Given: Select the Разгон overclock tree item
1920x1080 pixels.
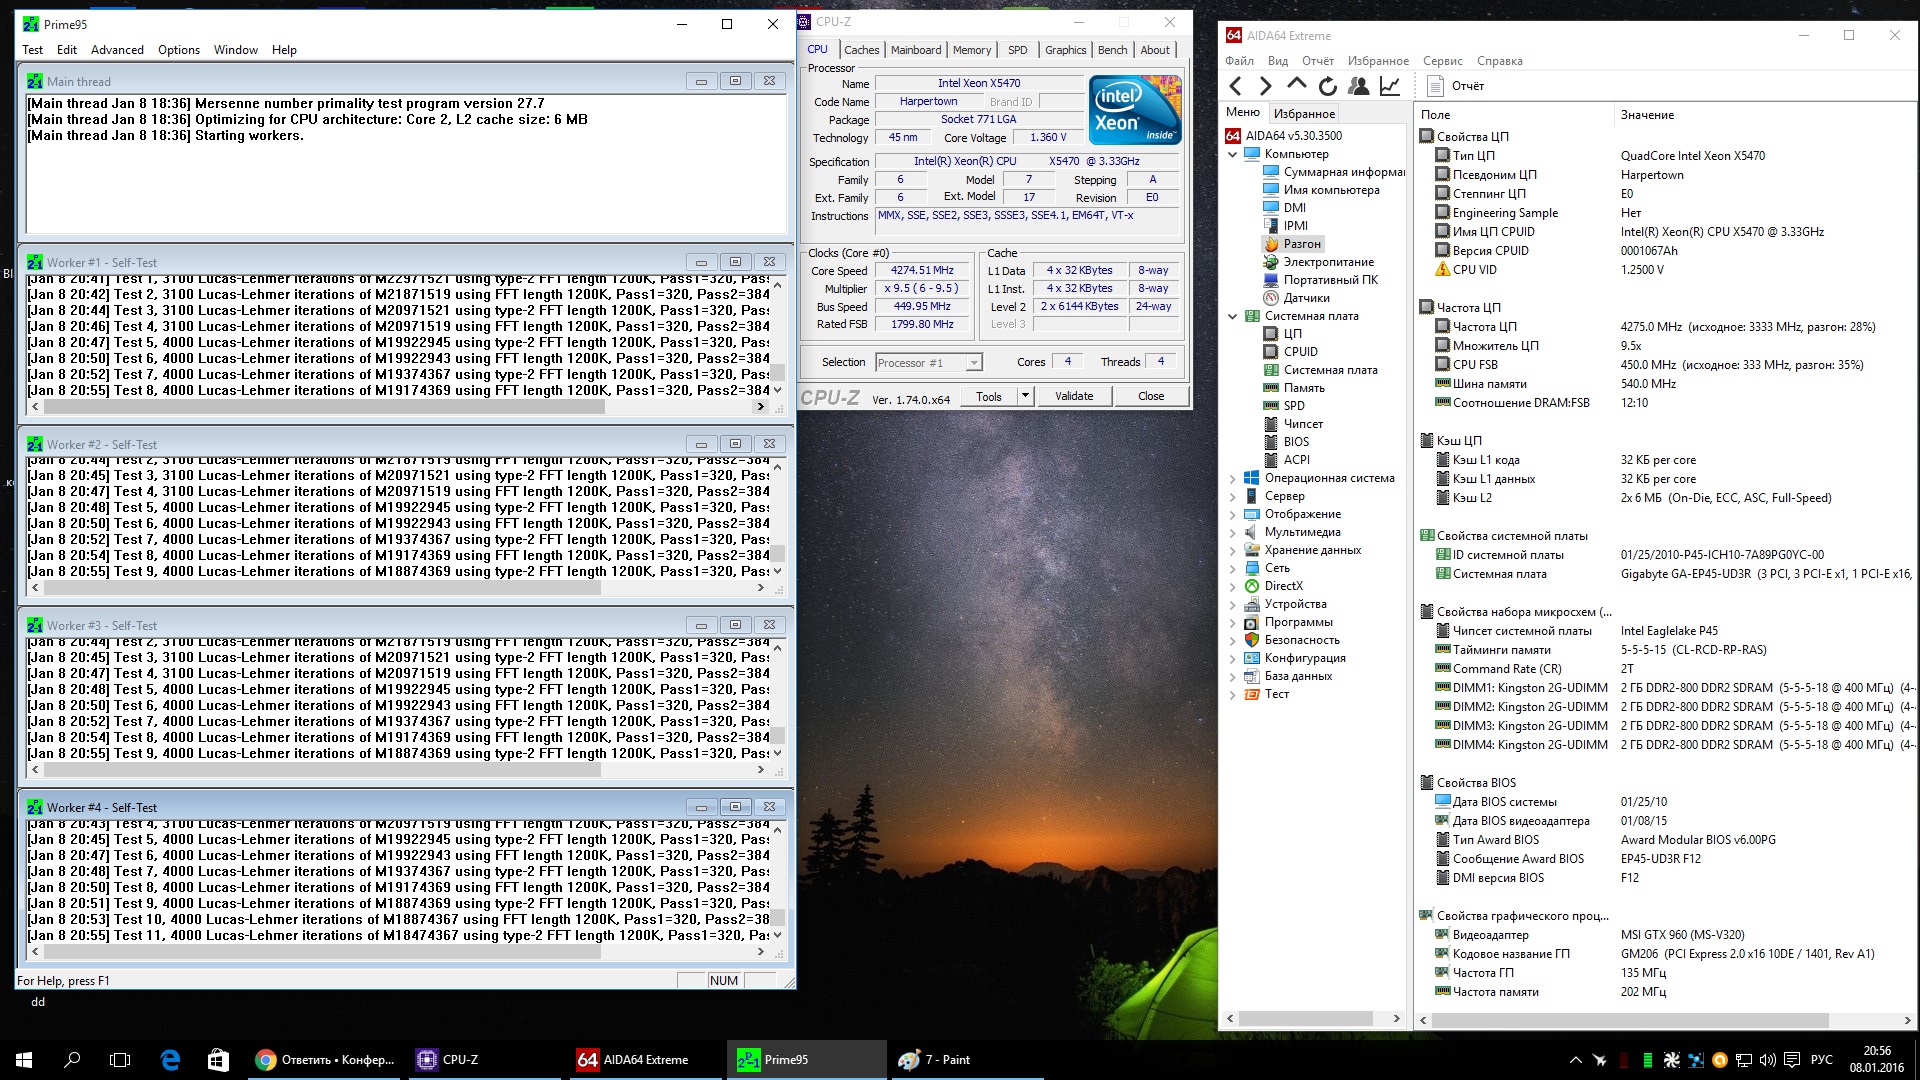Looking at the screenshot, I should pyautogui.click(x=1302, y=244).
